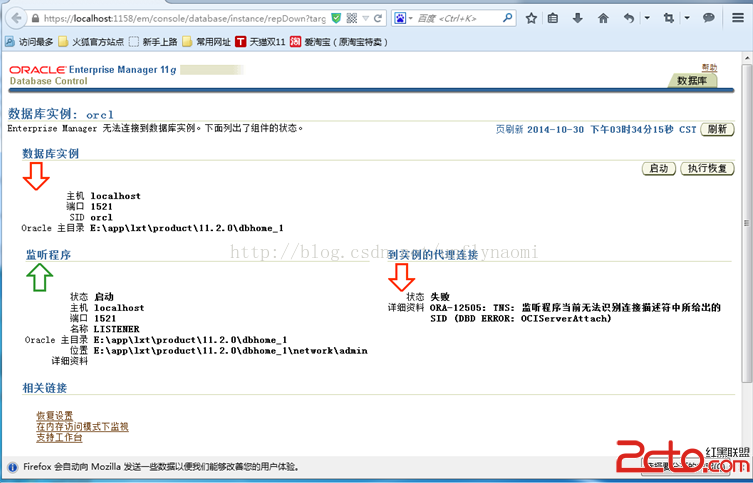The width and height of the screenshot is (753, 483).
Task: Click the magnifier search icon
Action: coord(507,18)
